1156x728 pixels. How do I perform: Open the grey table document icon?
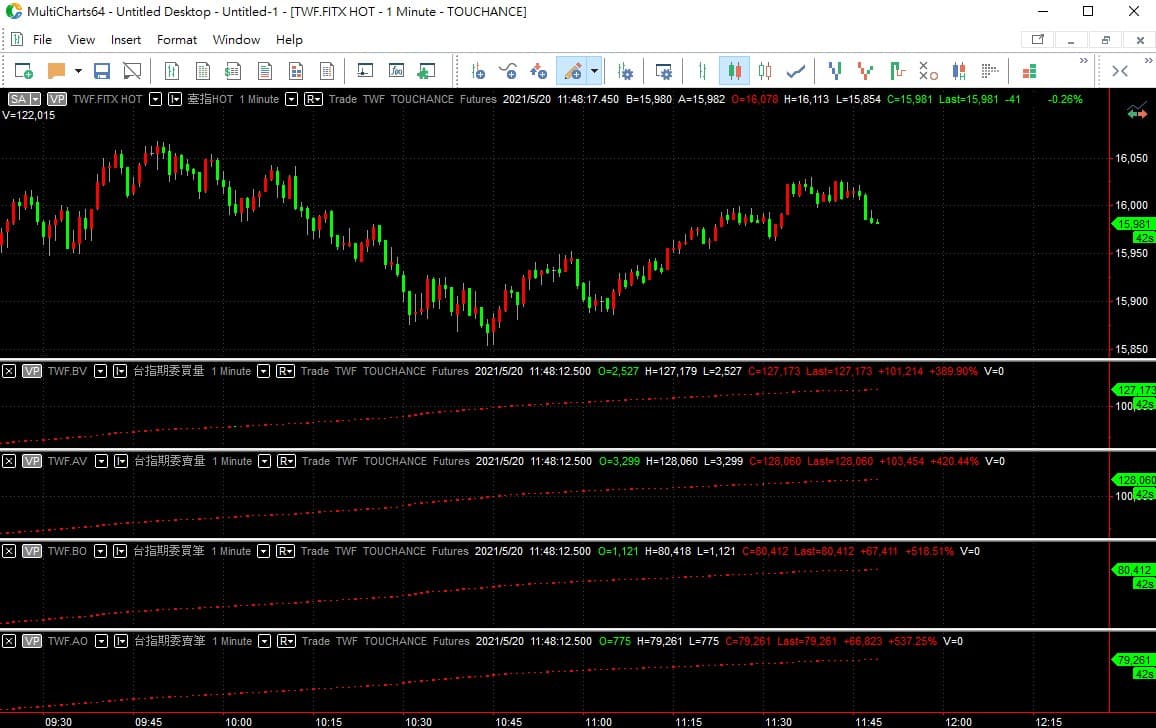click(x=327, y=71)
